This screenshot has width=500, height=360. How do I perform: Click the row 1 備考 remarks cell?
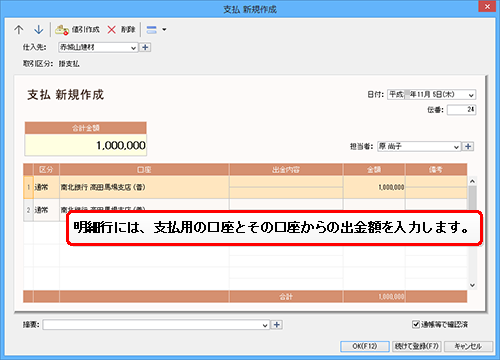point(436,187)
